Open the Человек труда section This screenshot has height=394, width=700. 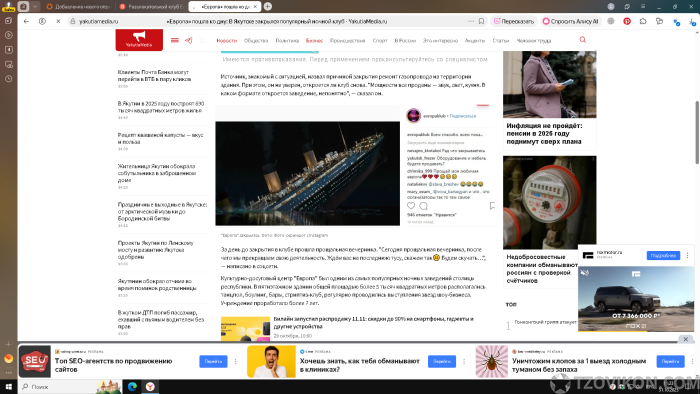point(533,41)
